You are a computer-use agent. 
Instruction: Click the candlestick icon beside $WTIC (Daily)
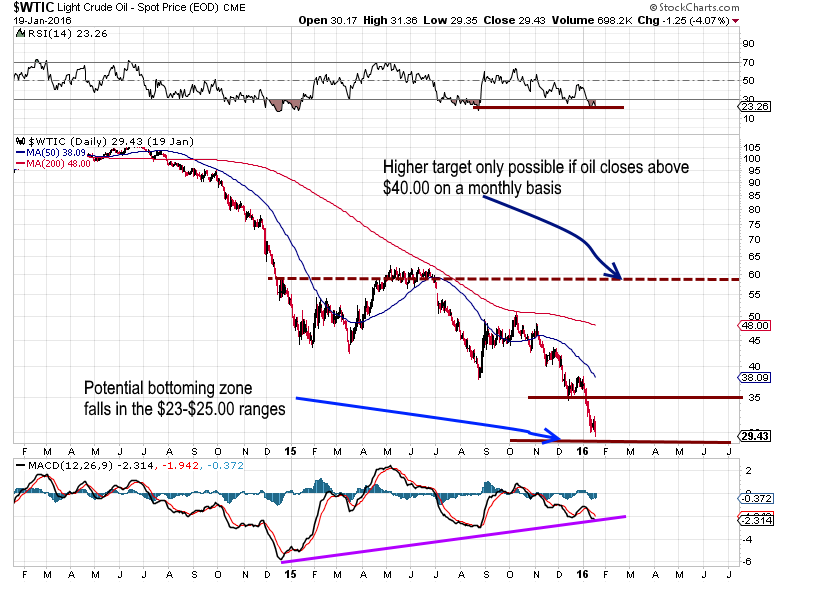(x=20, y=141)
